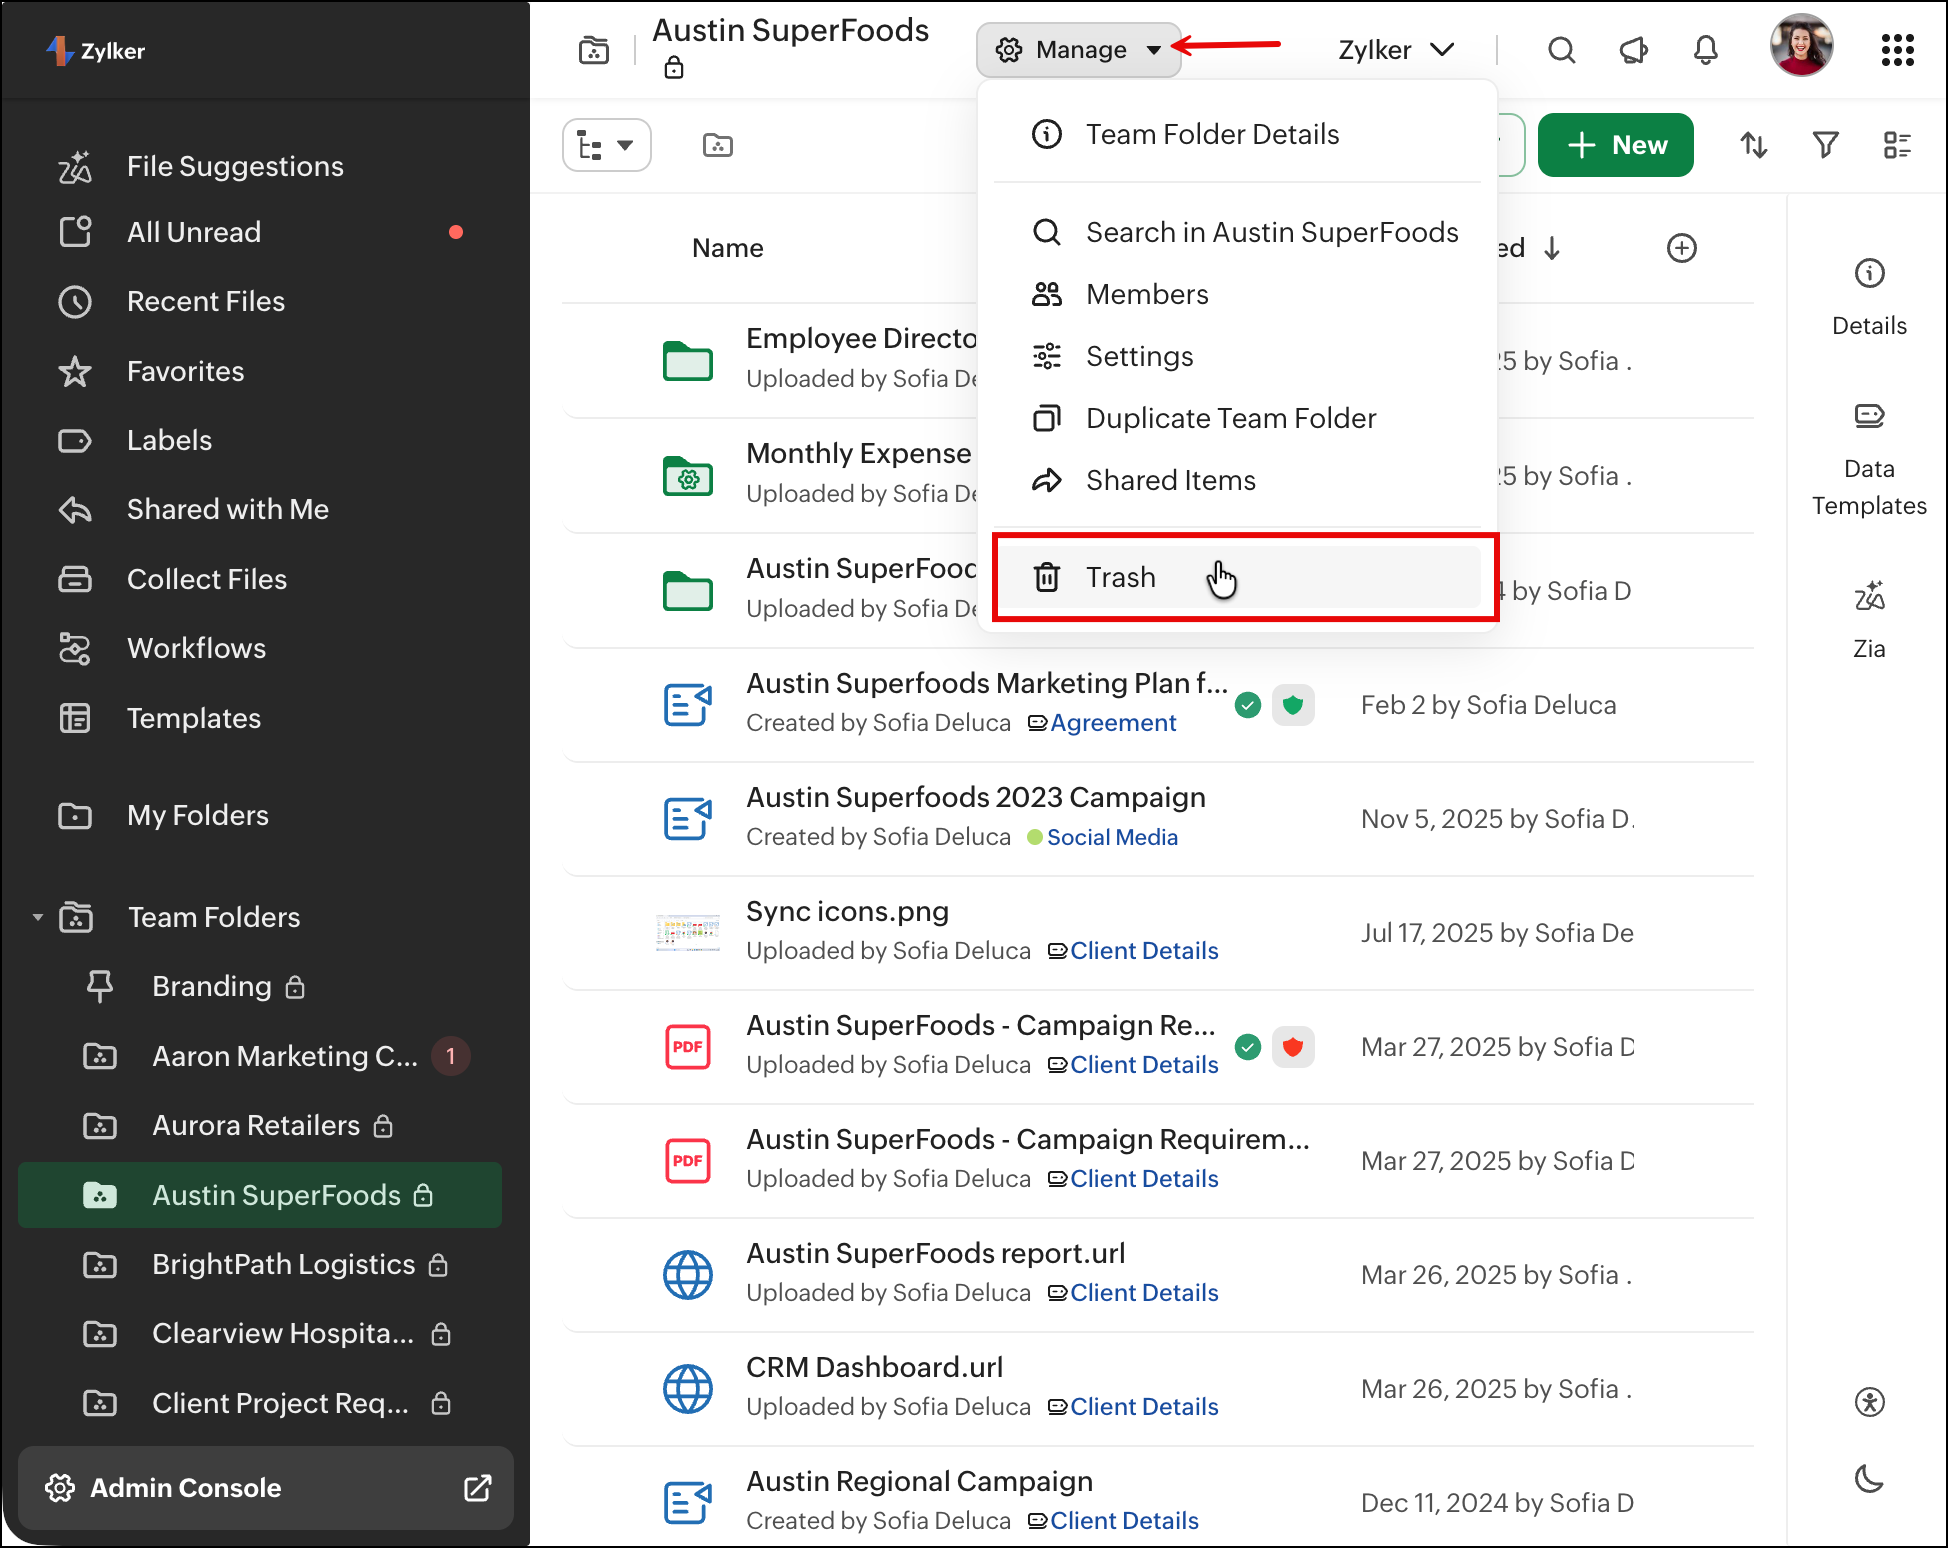1948x1548 pixels.
Task: Click the green New button
Action: click(1615, 146)
